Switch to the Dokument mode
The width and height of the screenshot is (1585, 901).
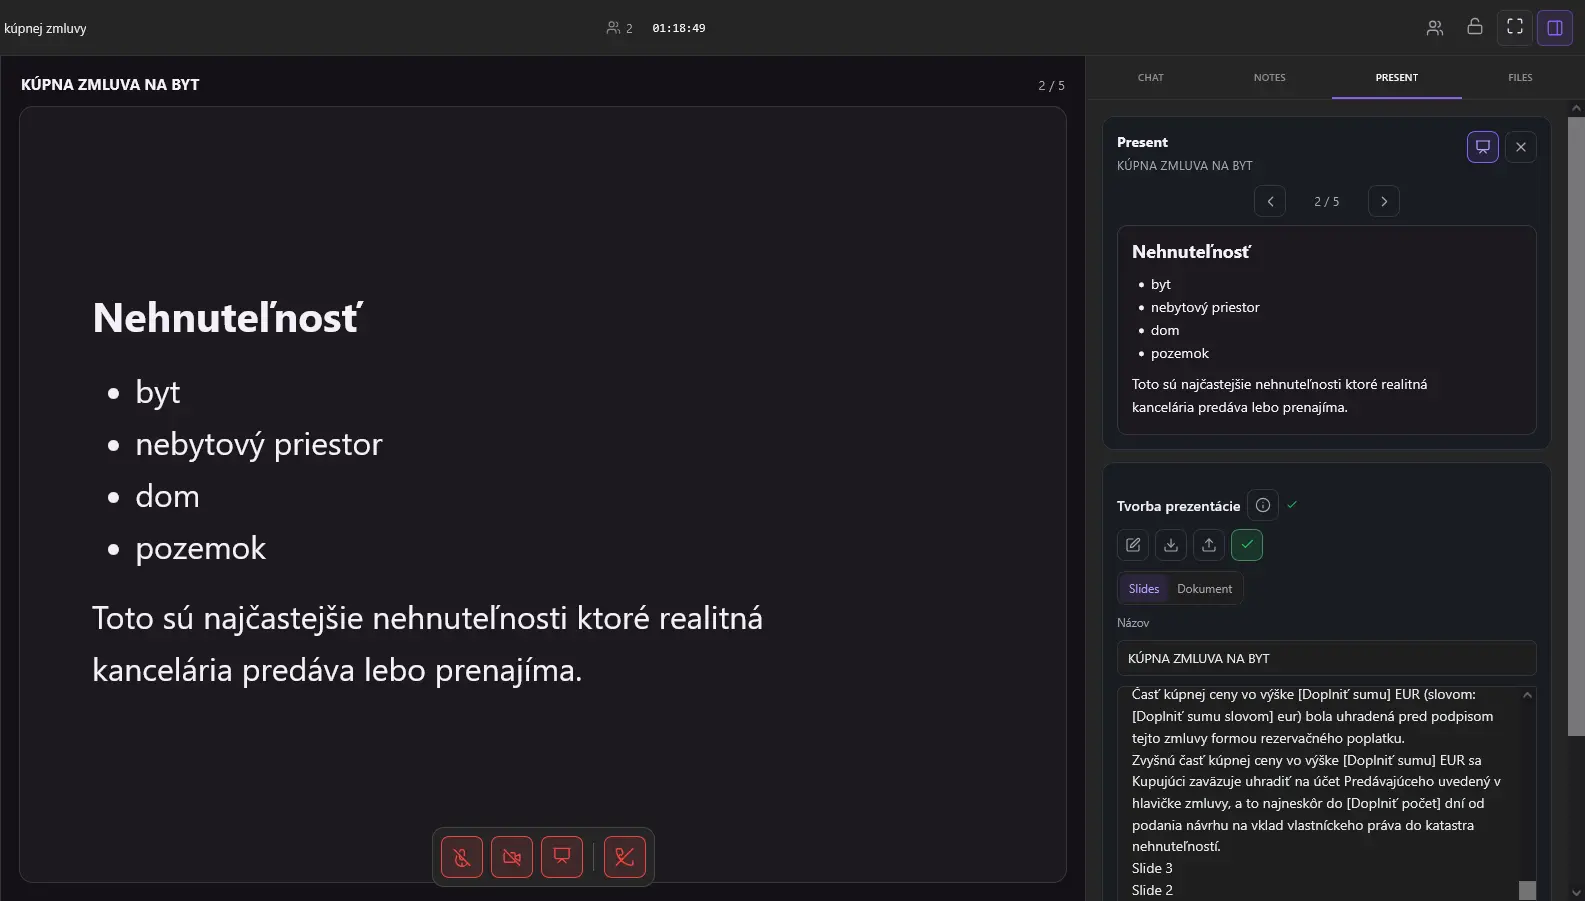pos(1205,589)
